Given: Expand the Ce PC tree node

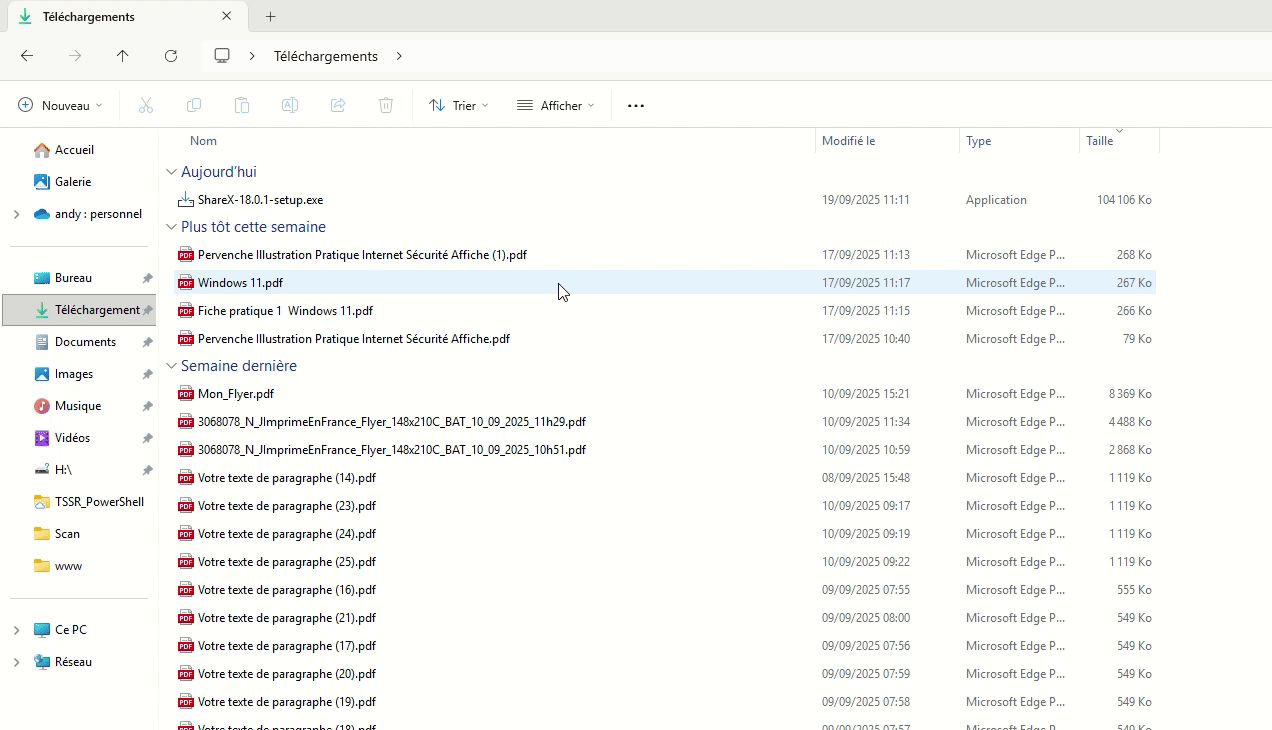Looking at the screenshot, I should click(16, 630).
